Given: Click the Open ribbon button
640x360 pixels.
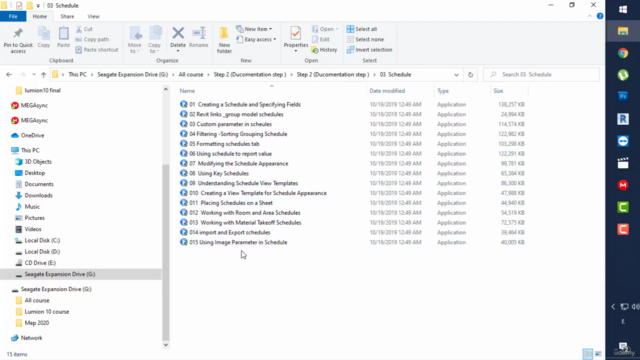Looking at the screenshot, I should coord(325,29).
